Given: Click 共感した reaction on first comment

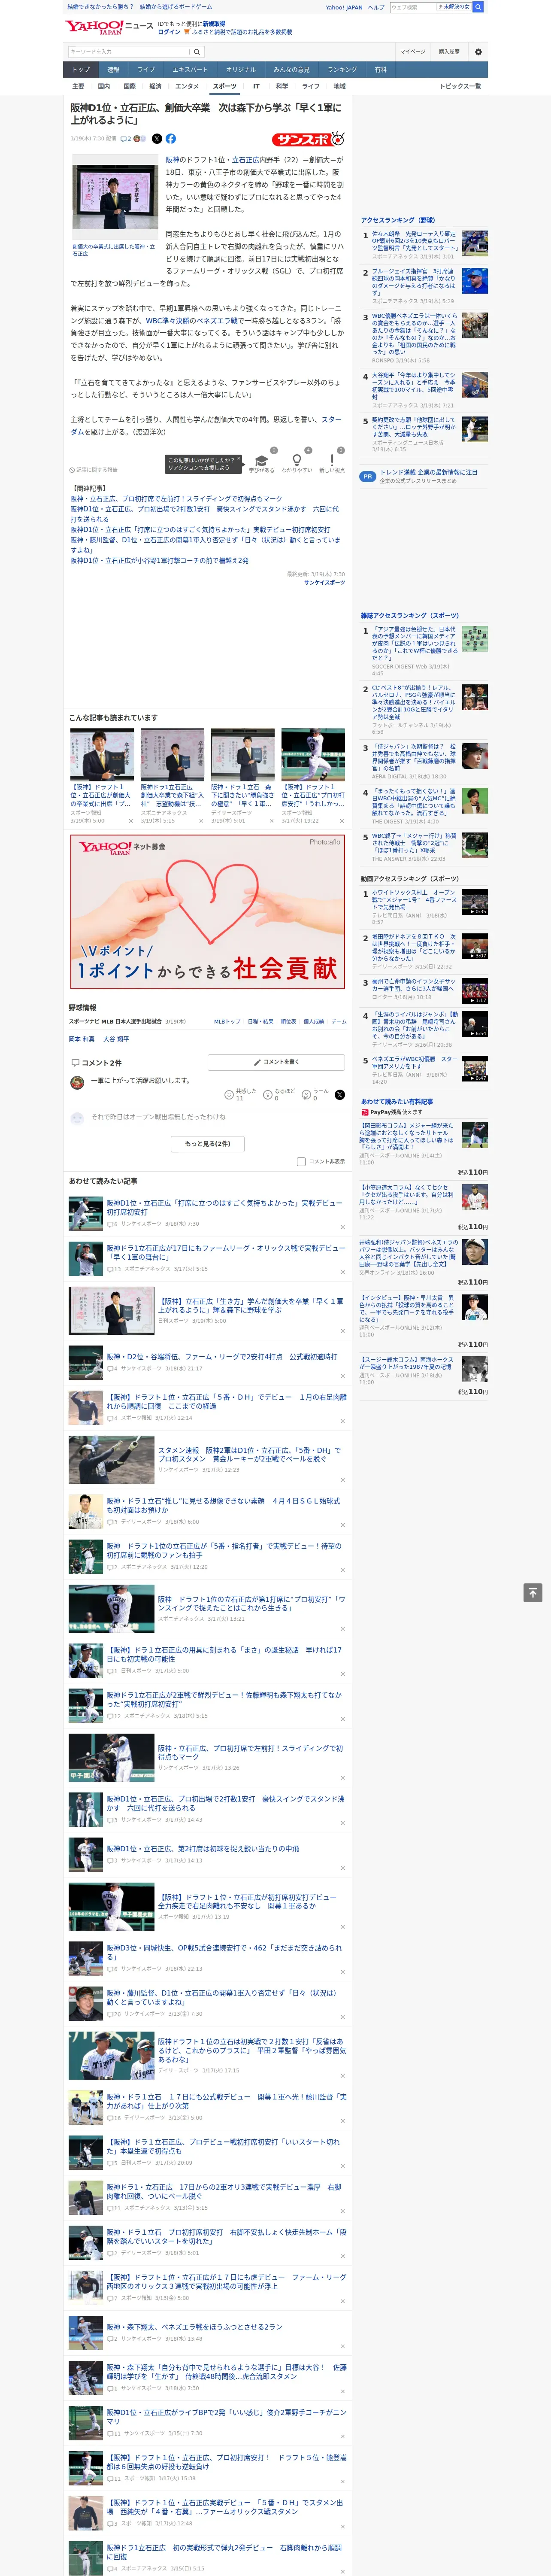Looking at the screenshot, I should [239, 1094].
